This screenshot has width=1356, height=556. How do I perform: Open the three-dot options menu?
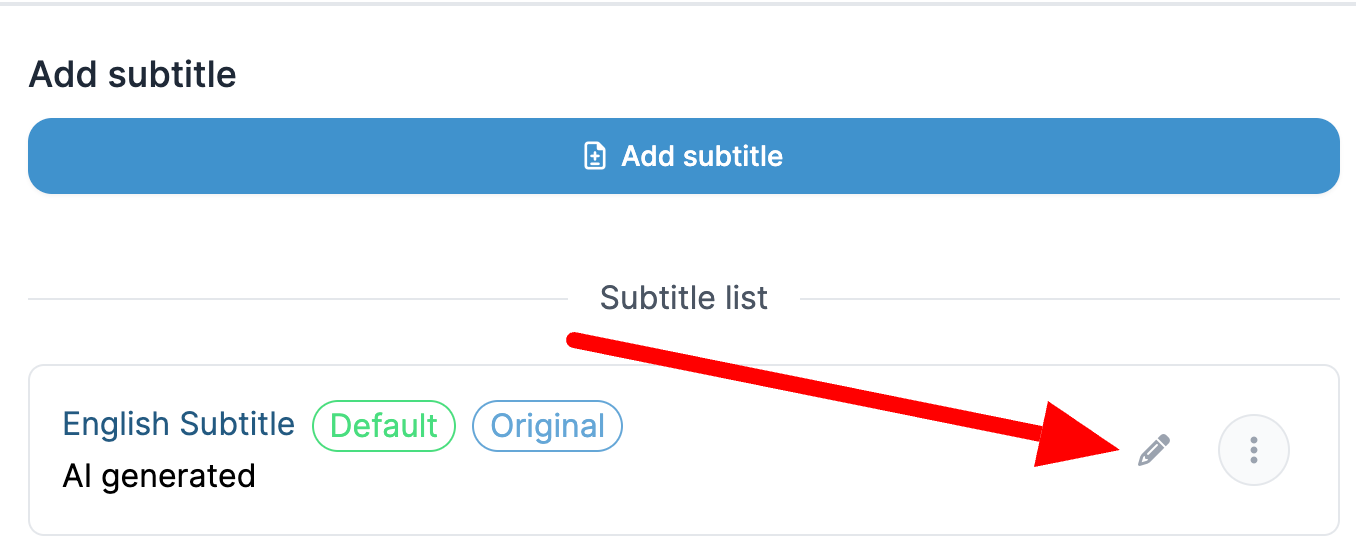click(x=1254, y=450)
